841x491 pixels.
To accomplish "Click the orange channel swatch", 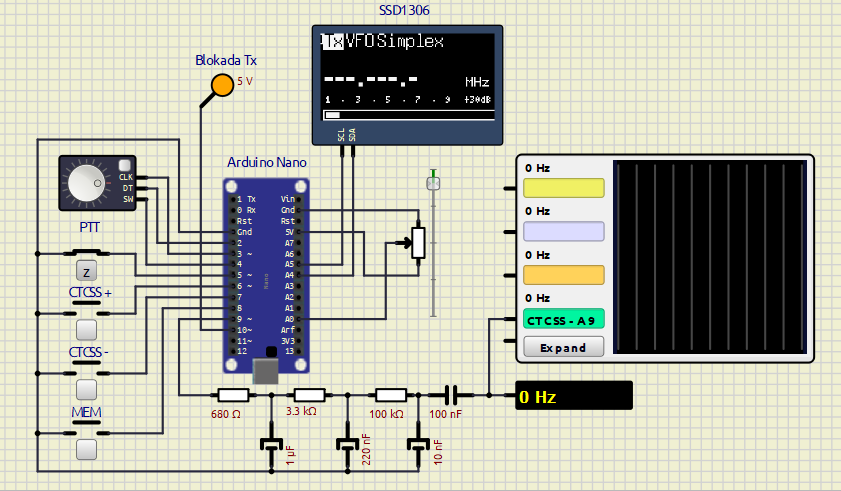I will pos(564,275).
